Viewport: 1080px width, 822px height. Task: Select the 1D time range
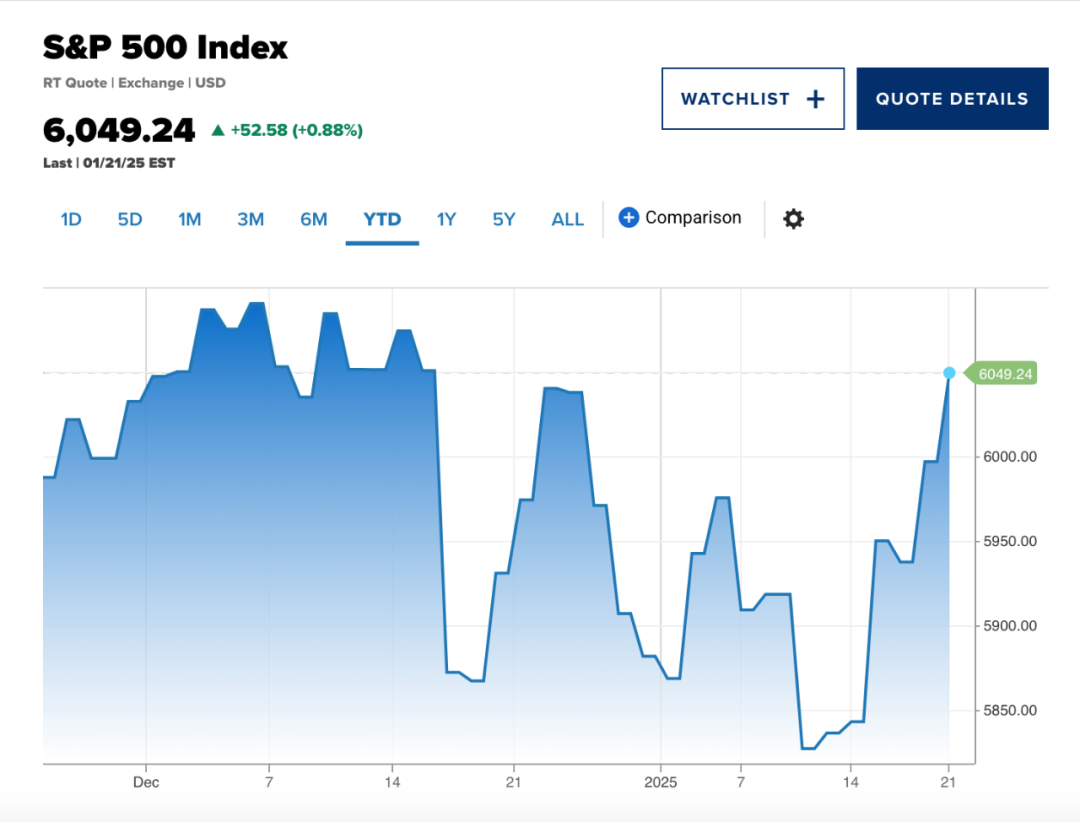(x=71, y=219)
